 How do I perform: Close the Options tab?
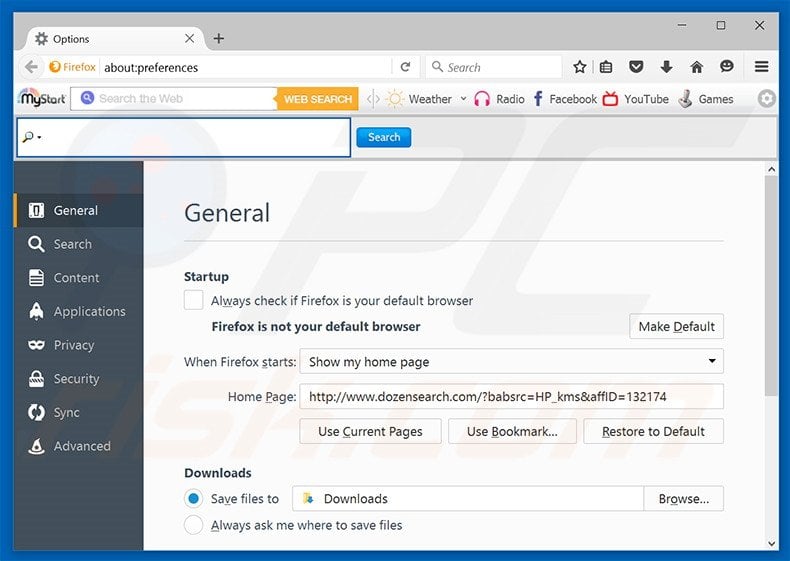pyautogui.click(x=189, y=38)
